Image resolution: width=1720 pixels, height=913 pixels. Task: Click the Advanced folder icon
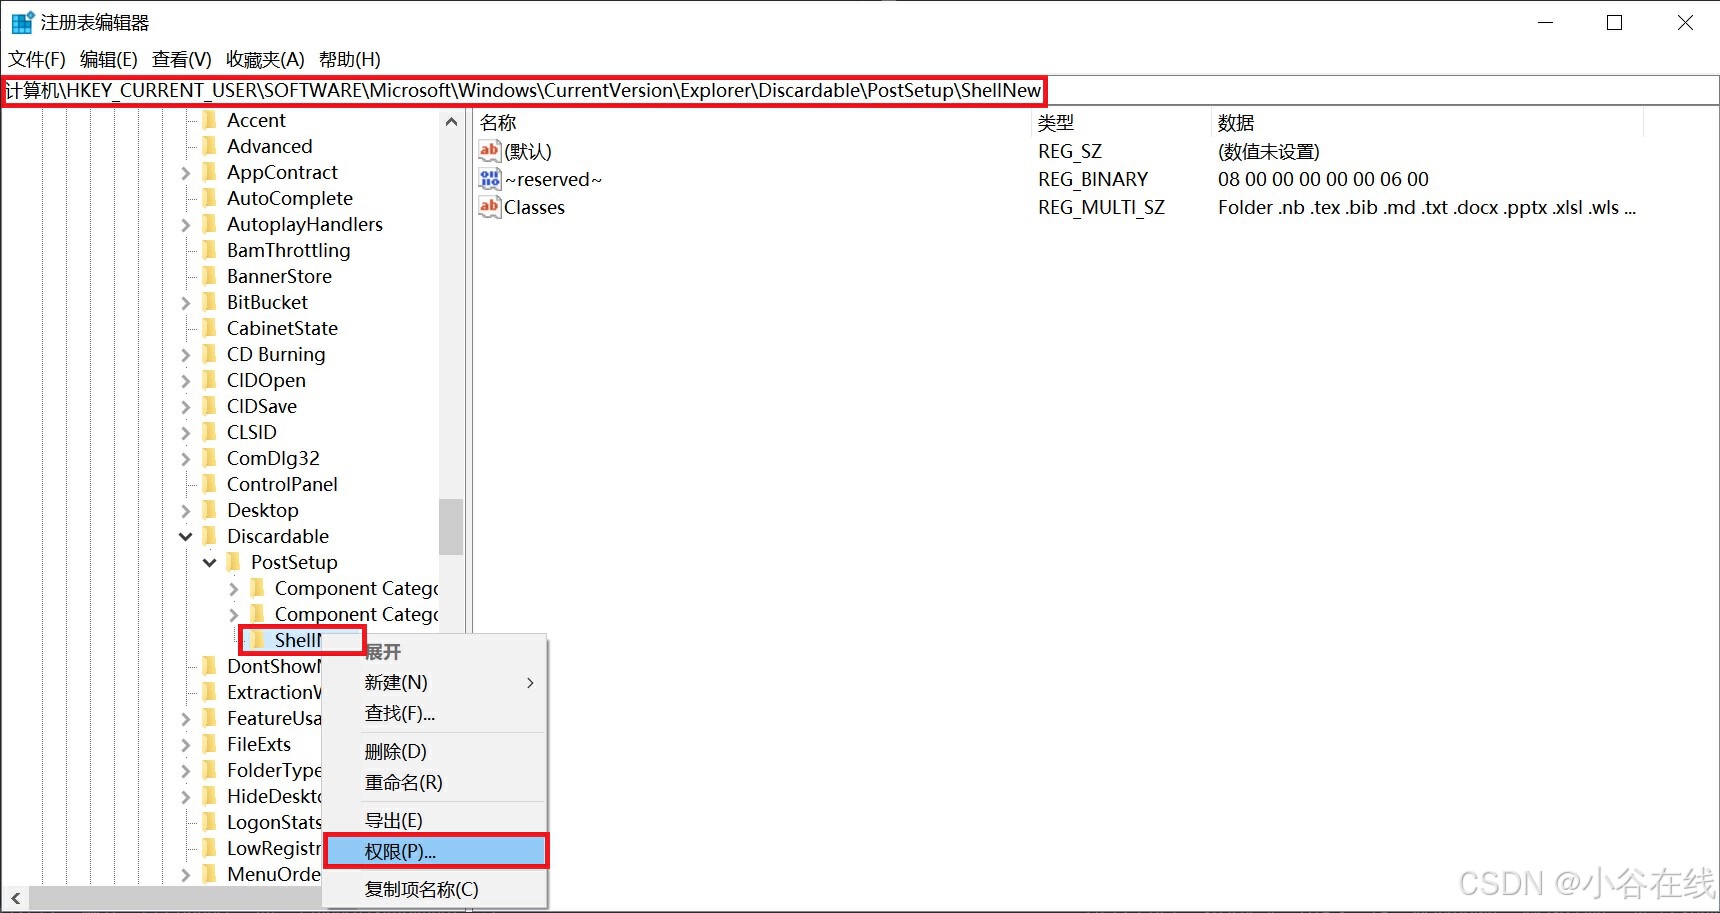(210, 146)
